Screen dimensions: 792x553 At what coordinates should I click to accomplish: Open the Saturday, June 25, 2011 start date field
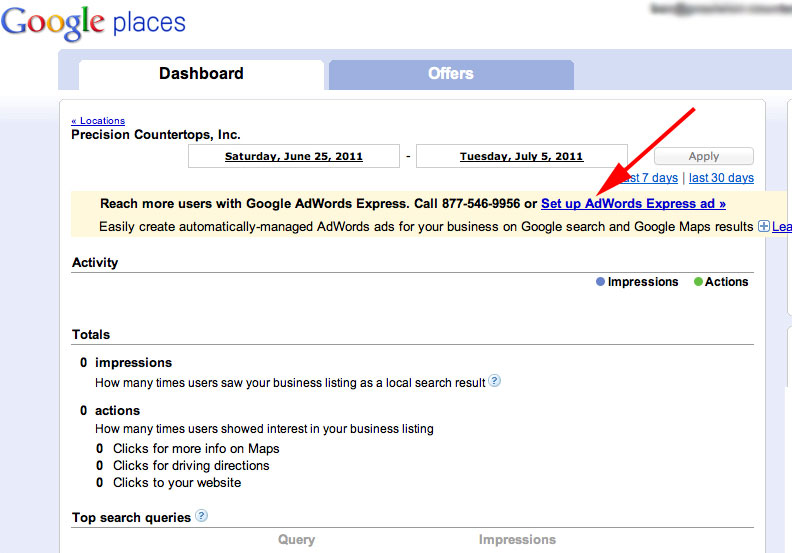(x=293, y=156)
